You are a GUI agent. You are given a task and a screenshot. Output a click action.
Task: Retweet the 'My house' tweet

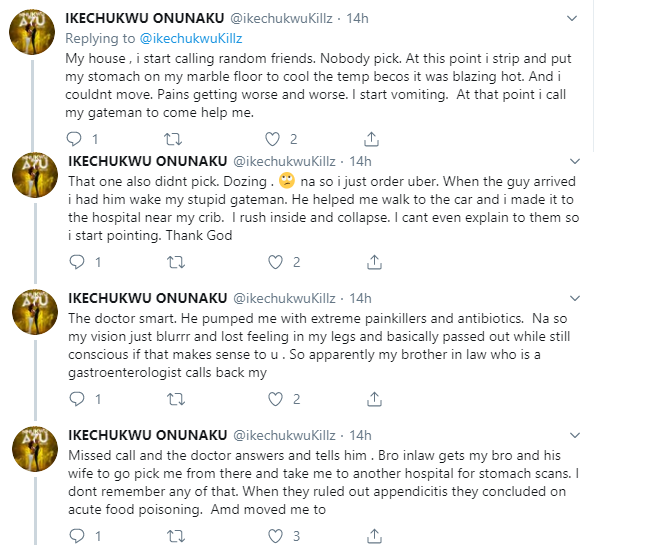(173, 139)
